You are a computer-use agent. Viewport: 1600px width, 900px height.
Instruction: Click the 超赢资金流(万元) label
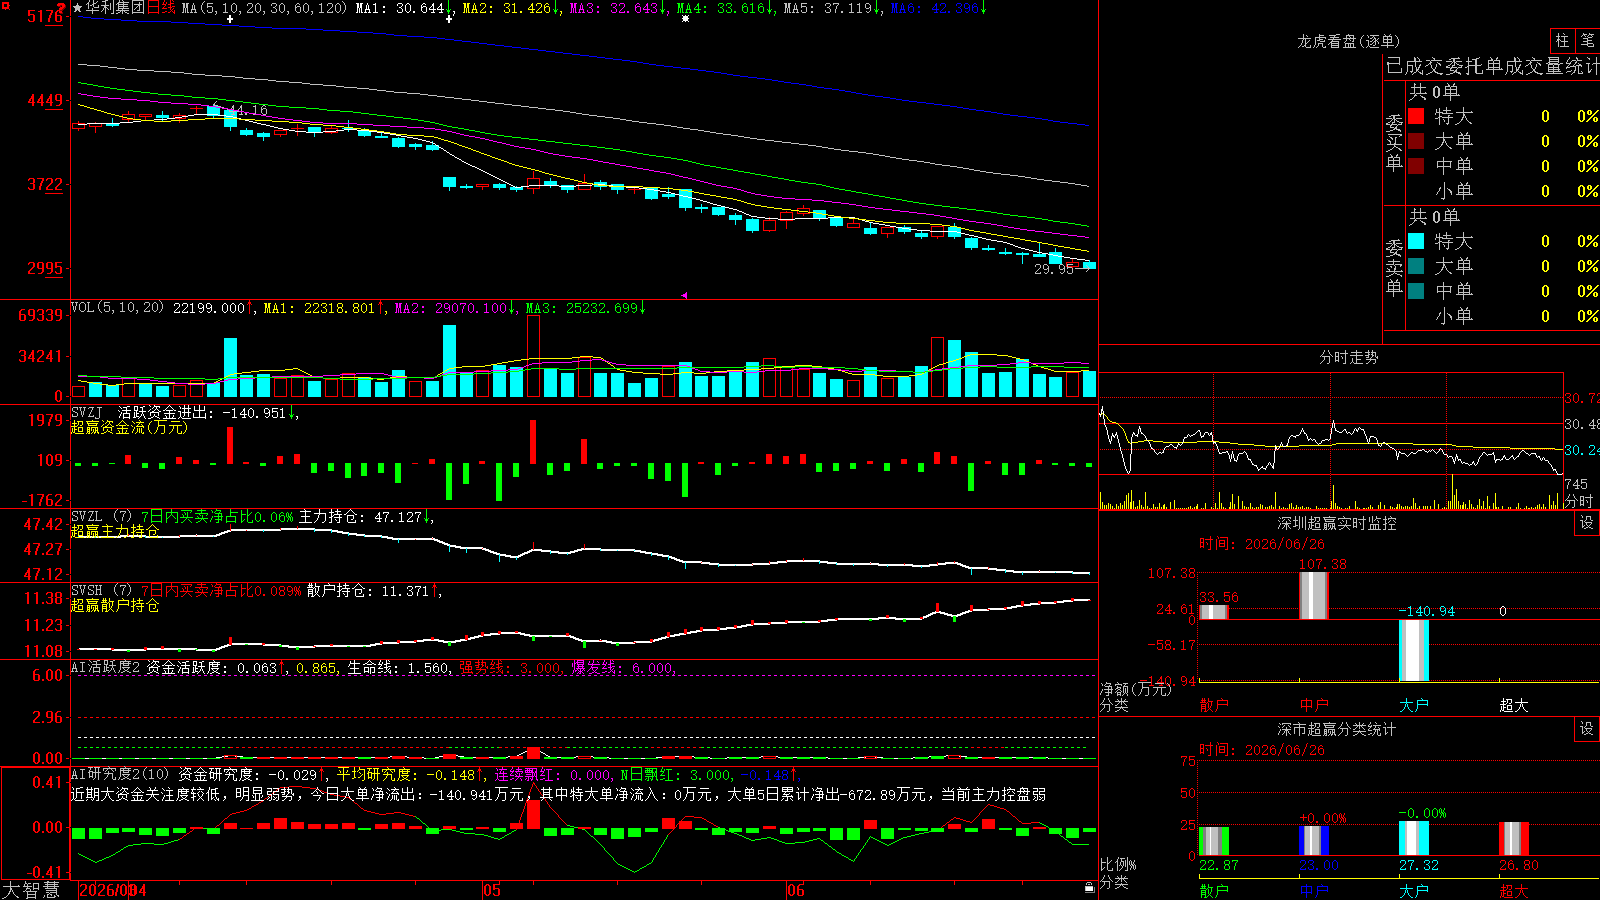point(129,427)
